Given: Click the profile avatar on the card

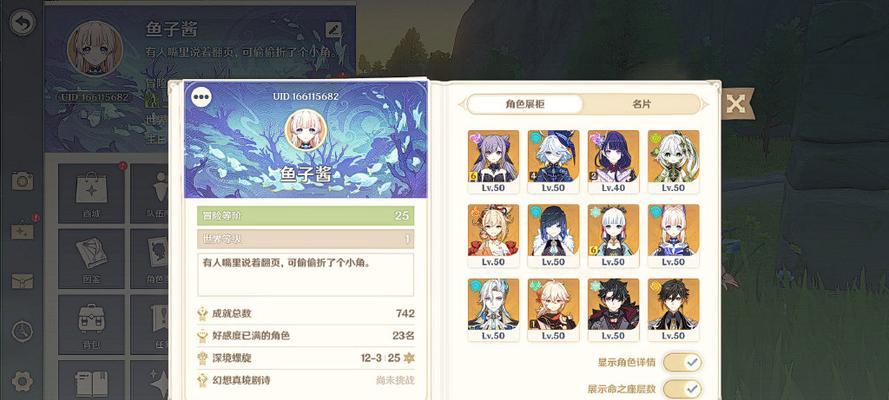Looking at the screenshot, I should pyautogui.click(x=306, y=130).
